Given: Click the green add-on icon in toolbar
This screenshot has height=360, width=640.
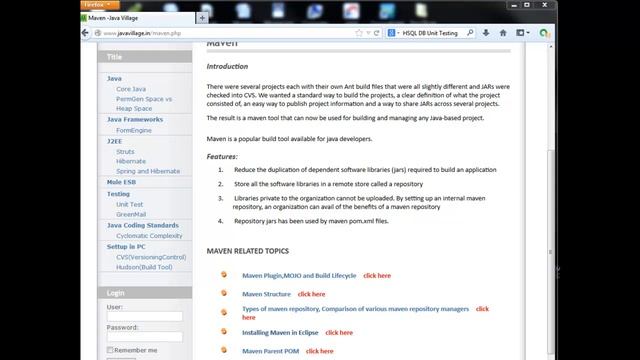Looking at the screenshot, I should (x=544, y=33).
